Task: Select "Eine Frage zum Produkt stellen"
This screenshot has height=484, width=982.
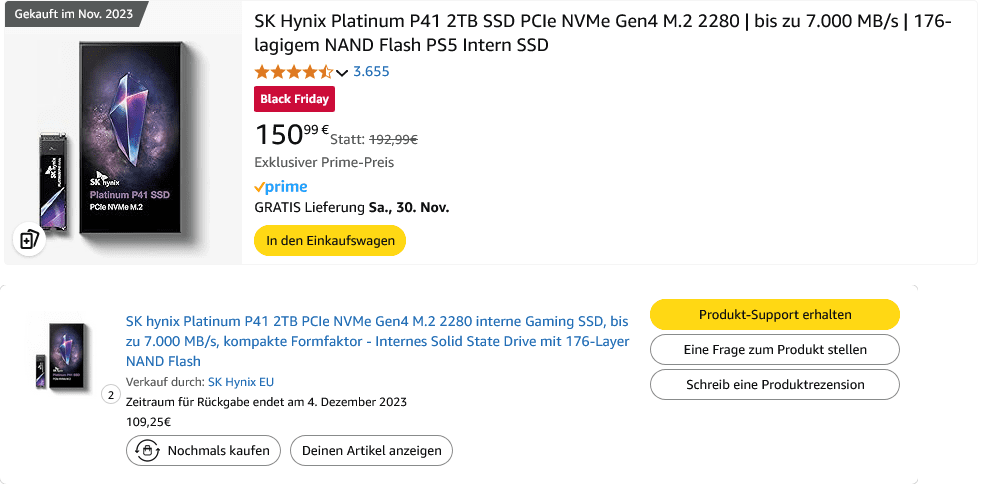Action: coord(775,350)
